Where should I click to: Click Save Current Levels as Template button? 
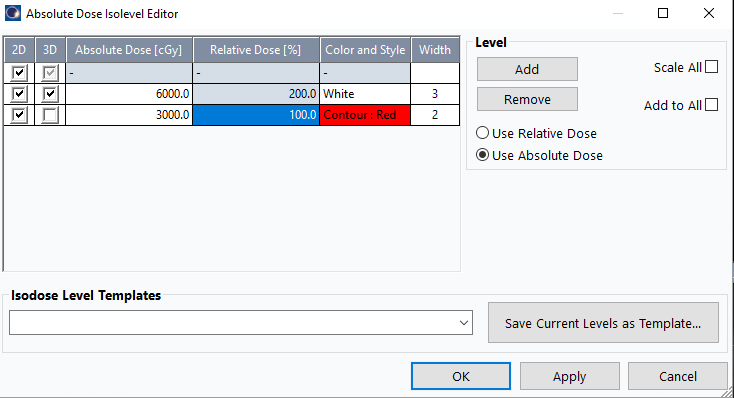coord(603,323)
